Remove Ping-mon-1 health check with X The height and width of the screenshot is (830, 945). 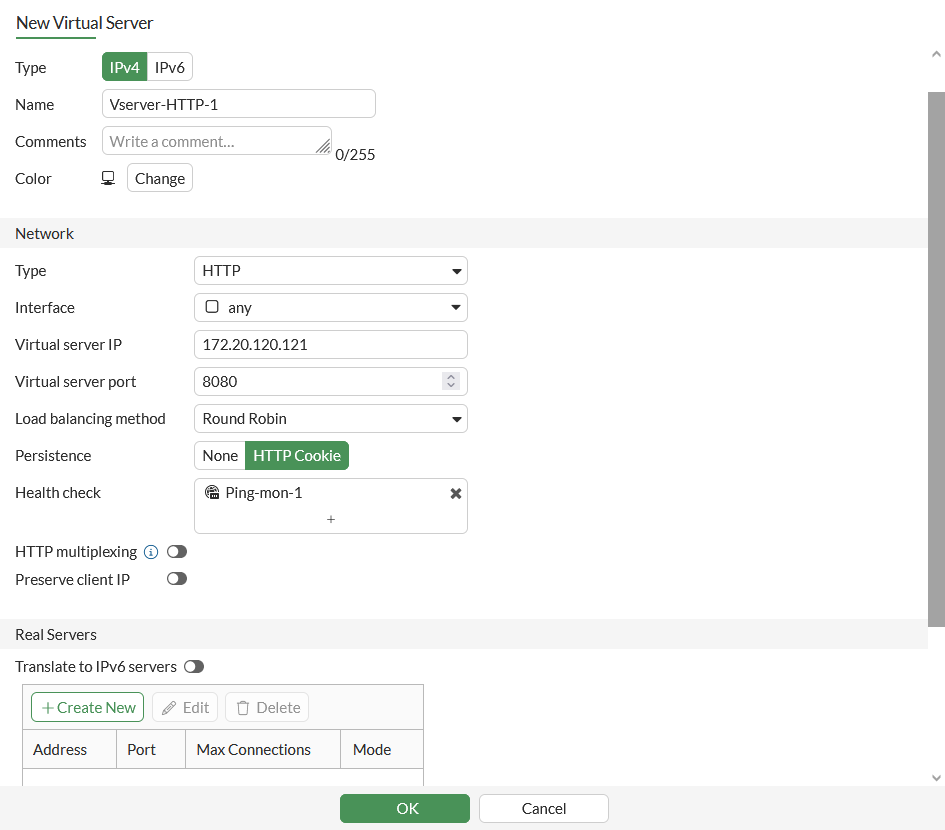456,493
